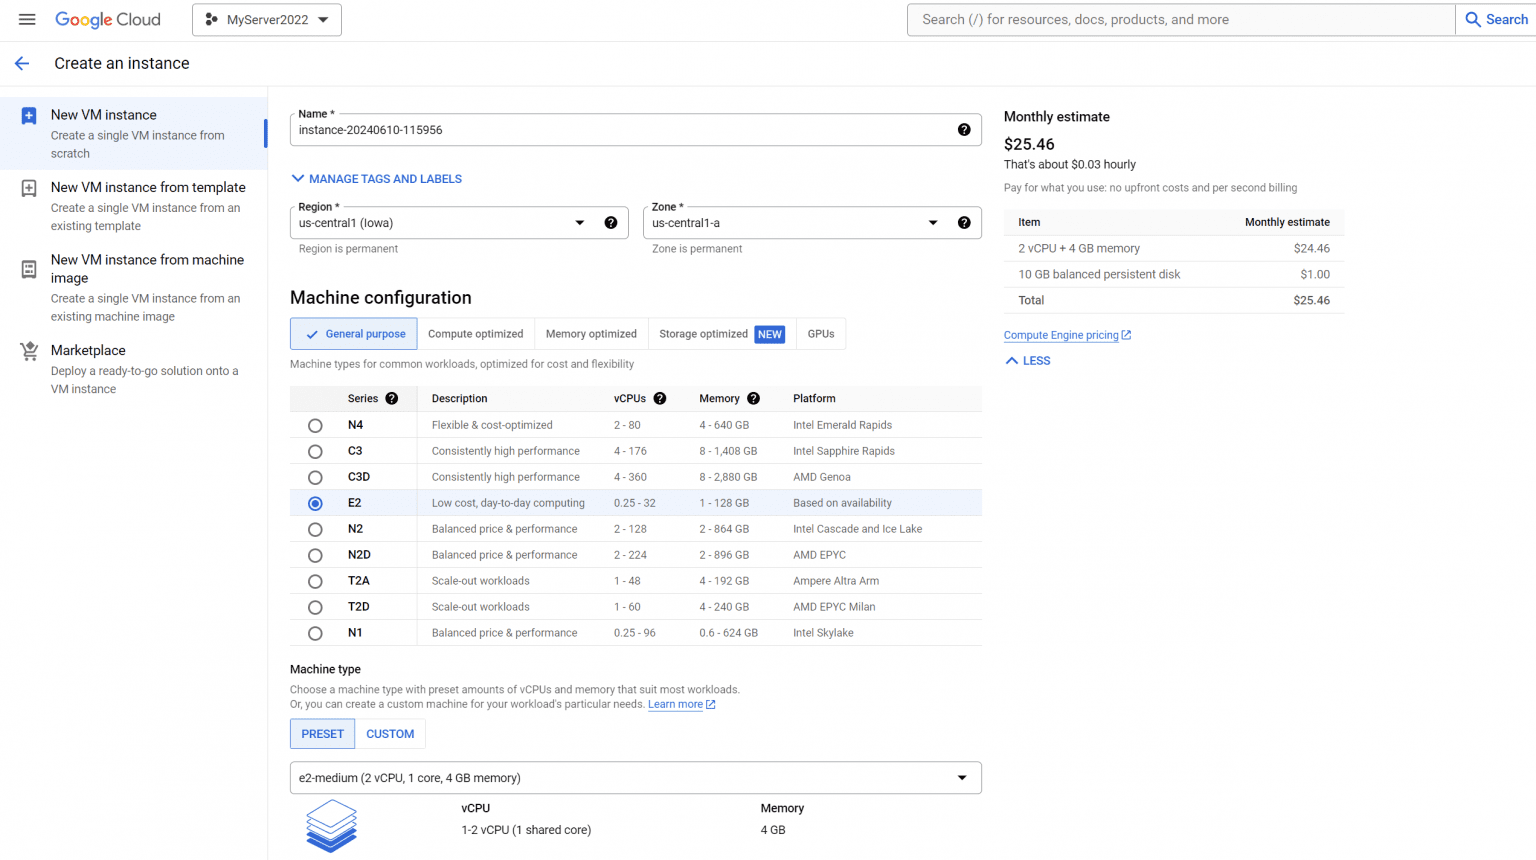Select the N2D series radio button
1536x860 pixels.
315,556
